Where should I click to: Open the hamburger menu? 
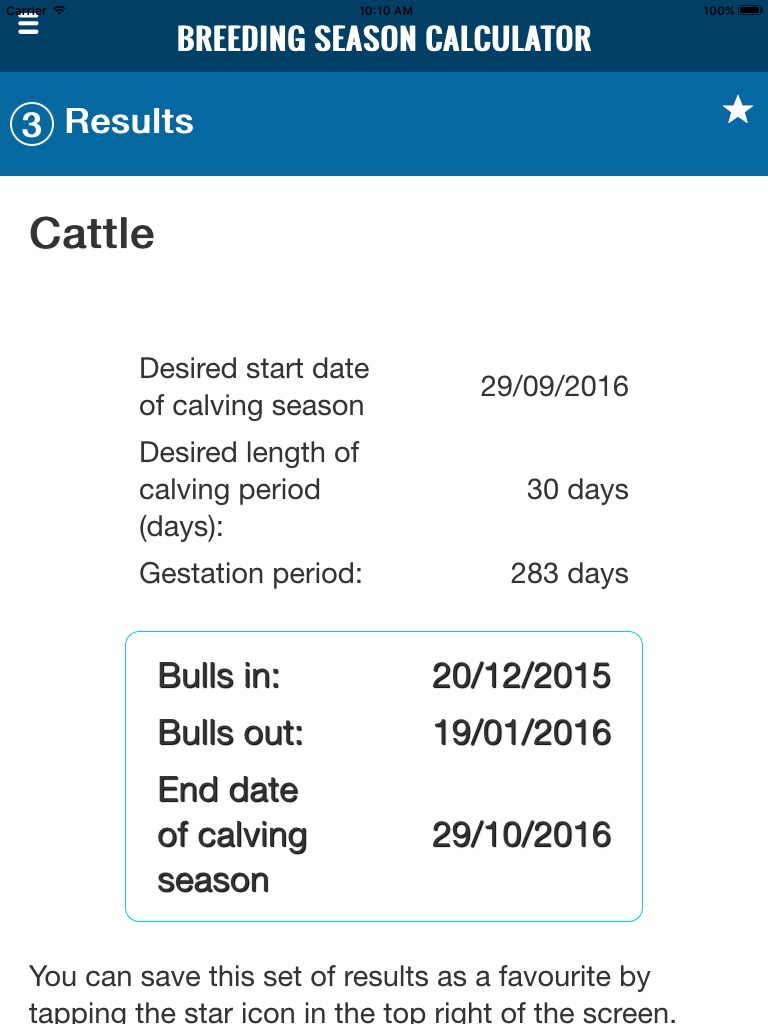(28, 25)
